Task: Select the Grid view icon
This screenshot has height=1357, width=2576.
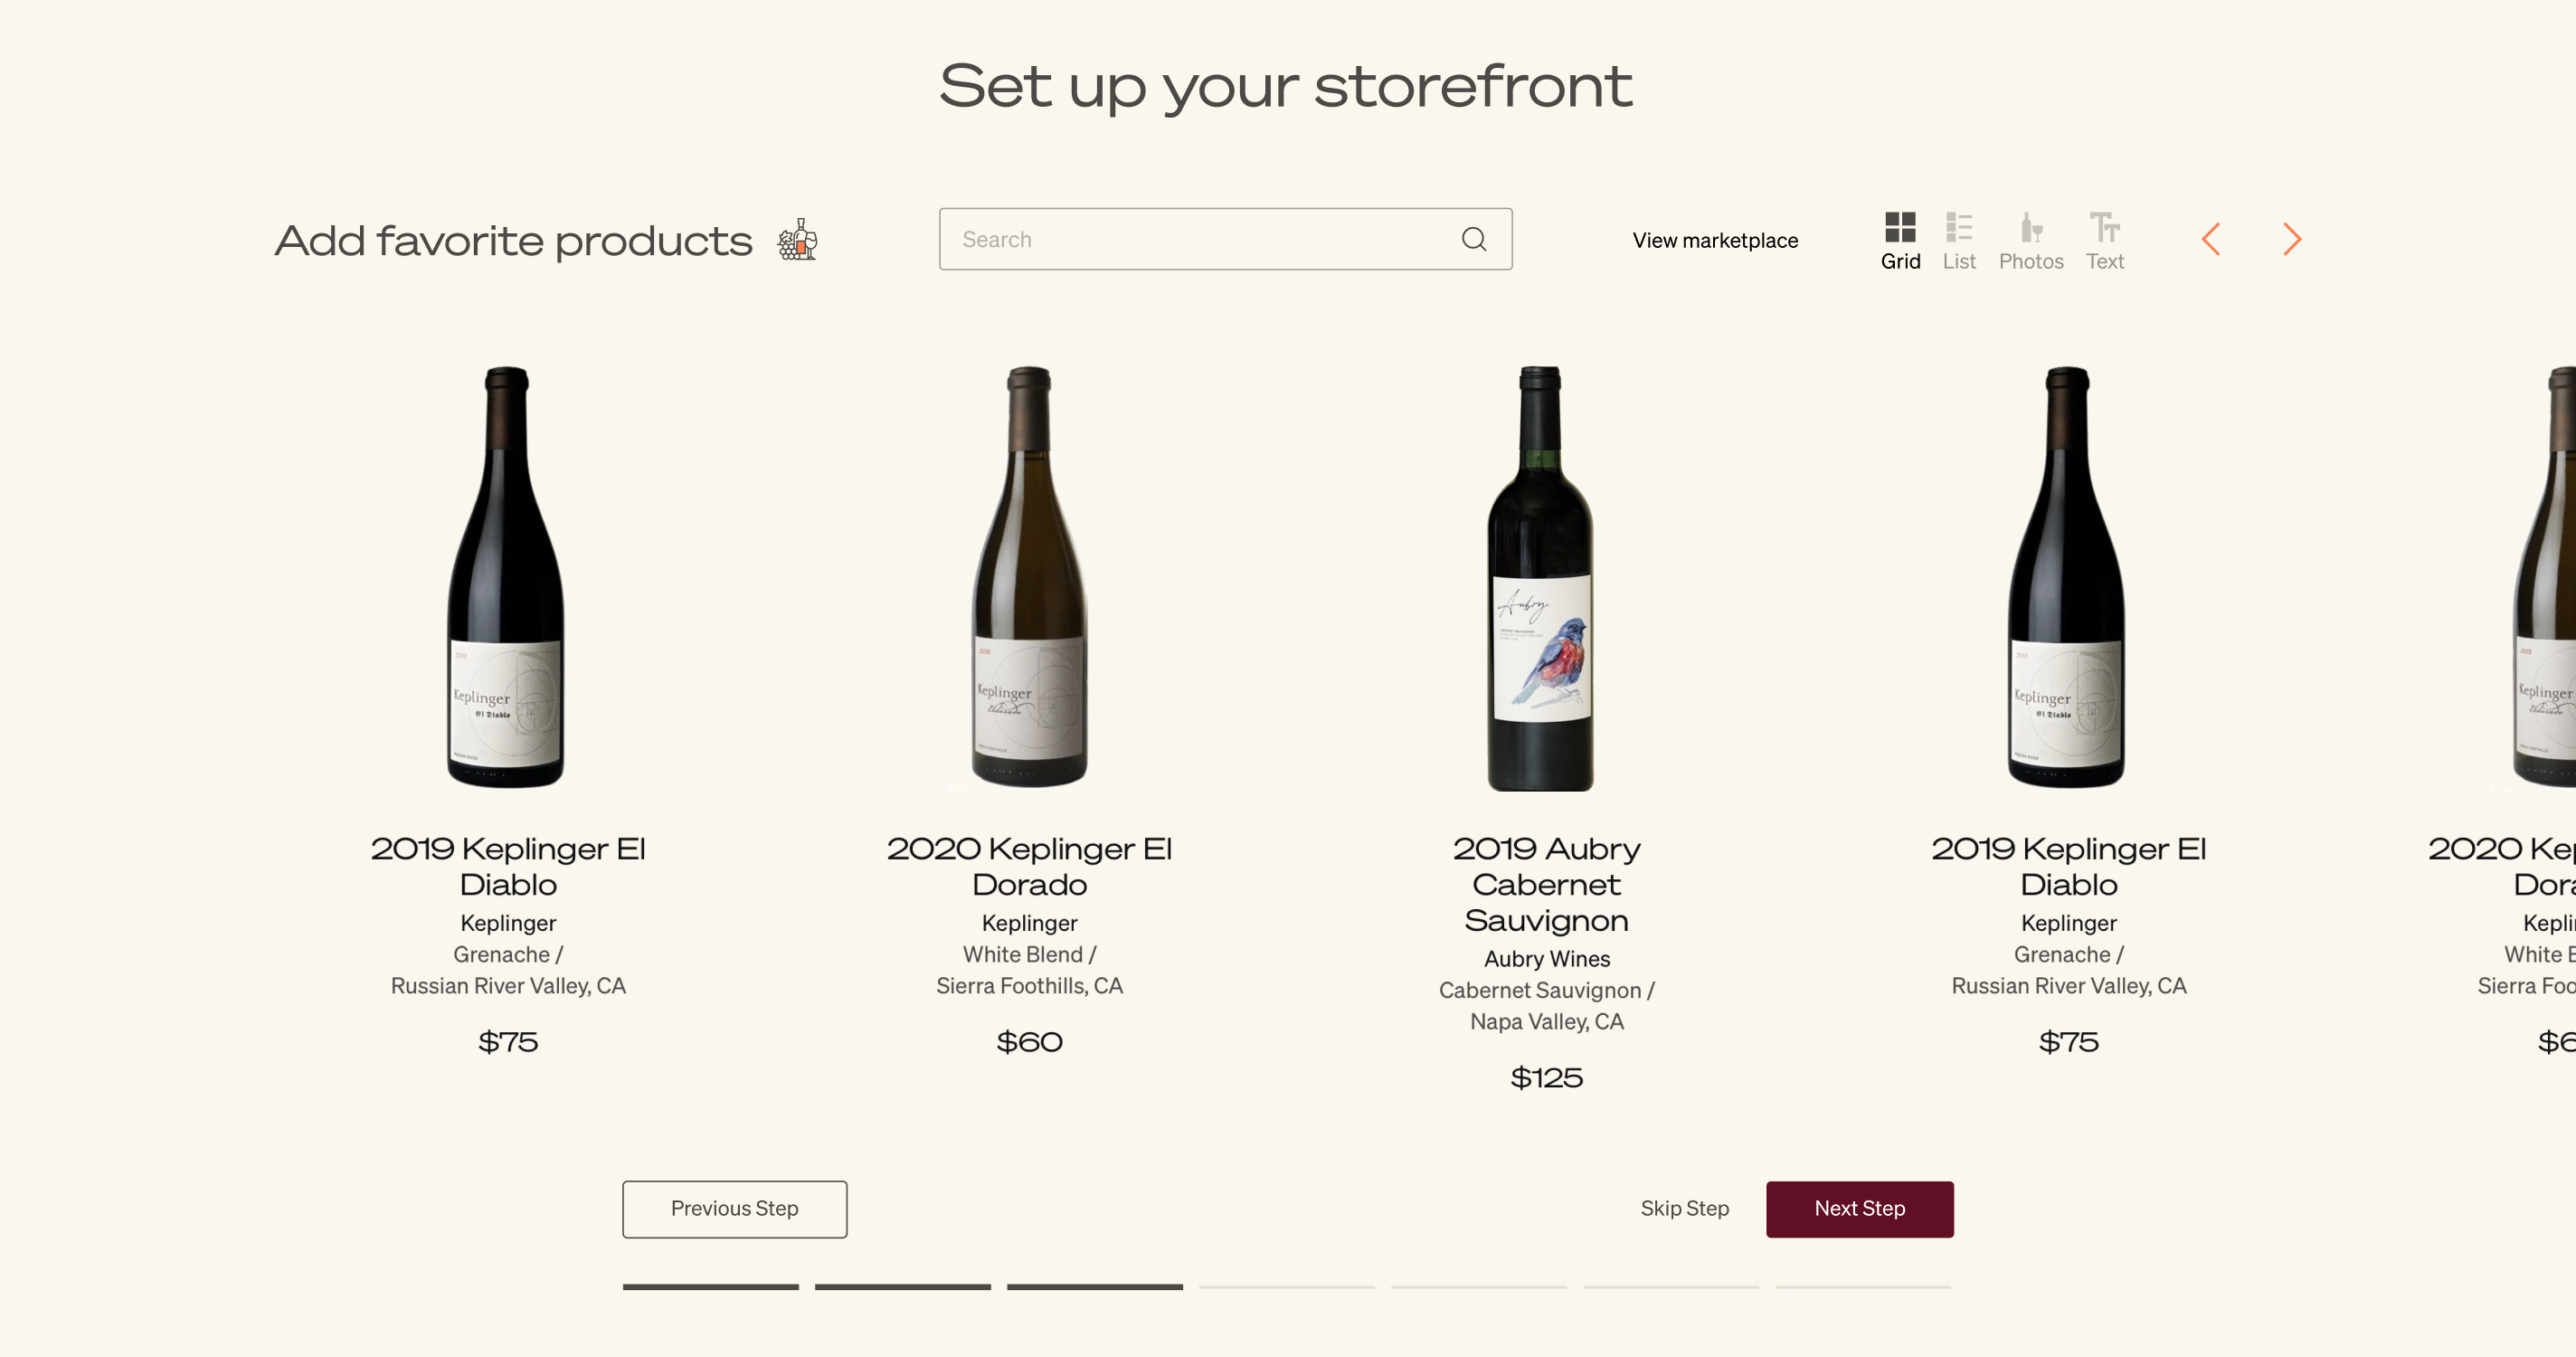Action: tap(1900, 230)
